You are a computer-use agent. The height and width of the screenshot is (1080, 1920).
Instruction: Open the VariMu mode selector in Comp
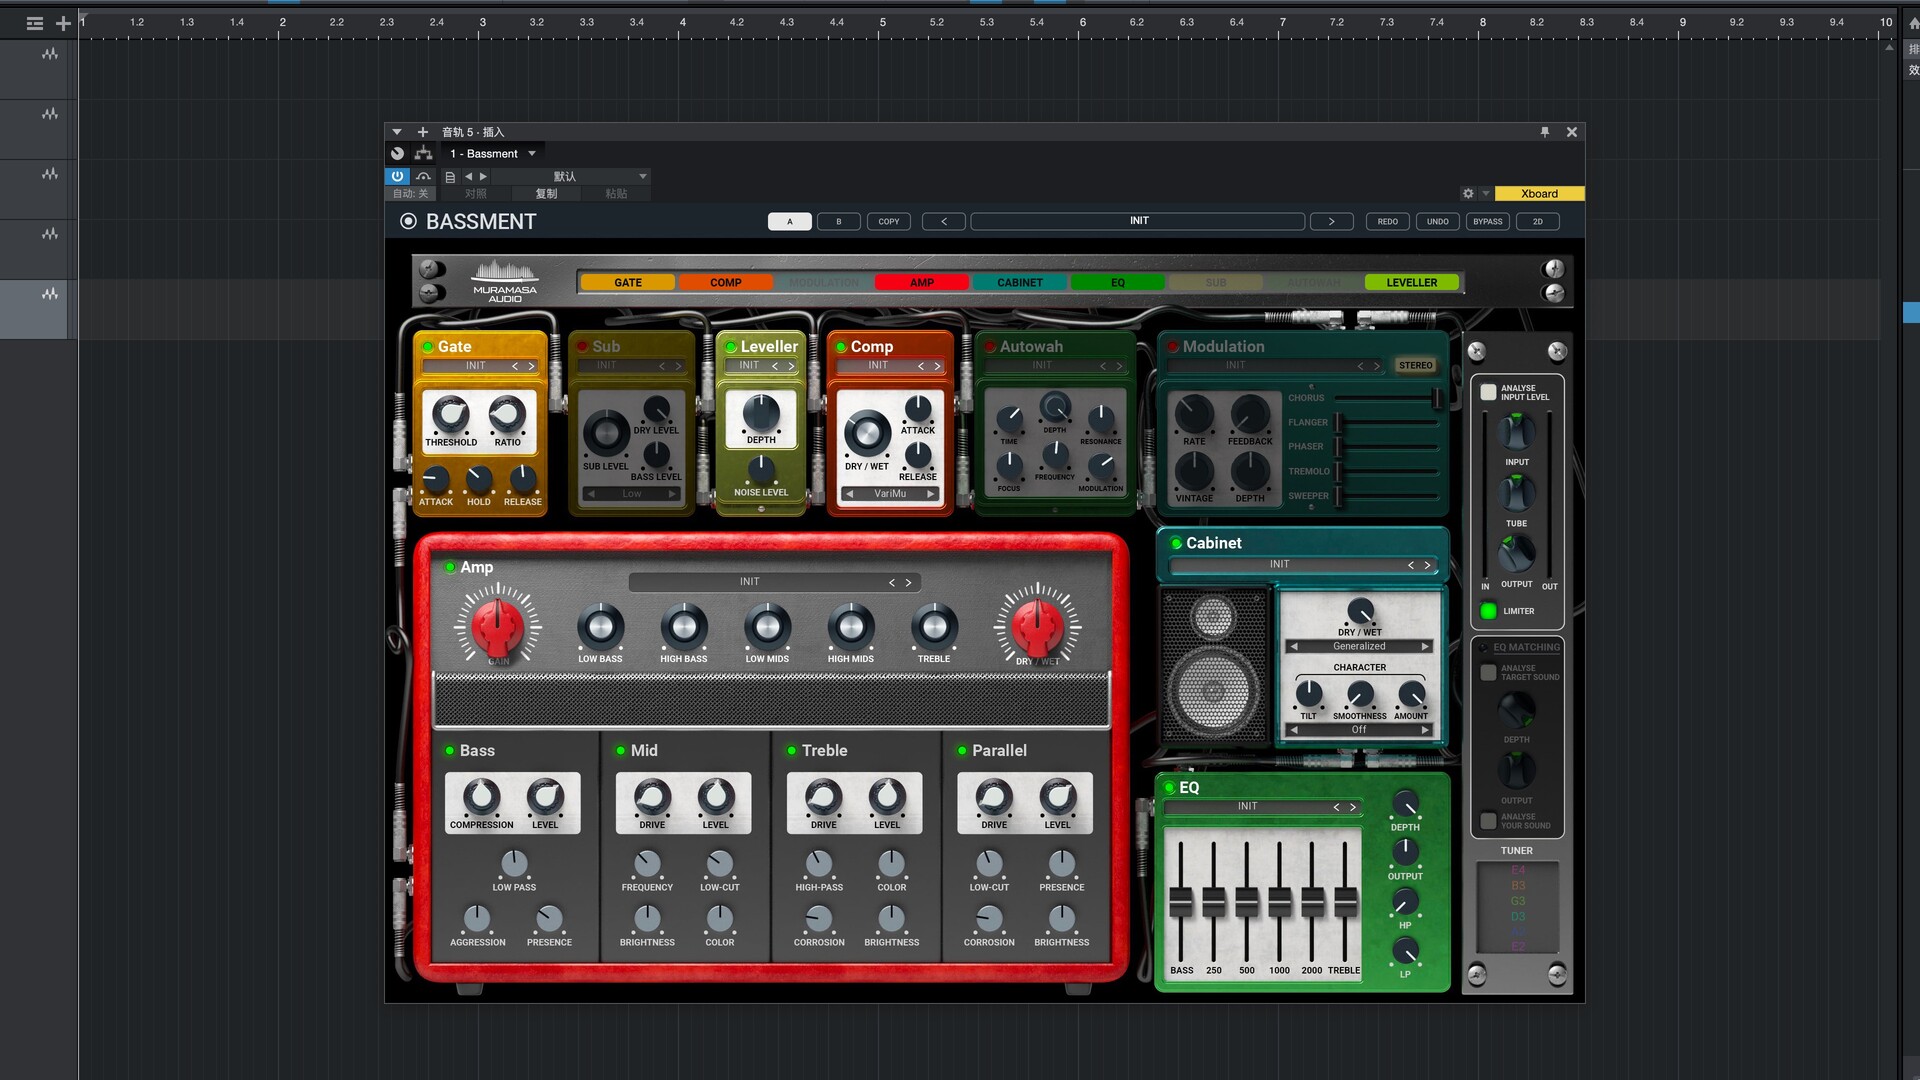(x=889, y=493)
